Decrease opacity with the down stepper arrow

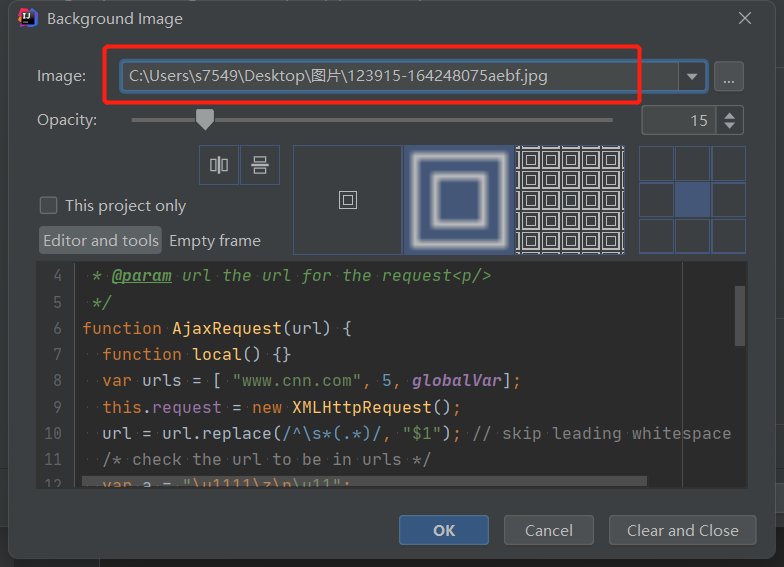[x=730, y=125]
